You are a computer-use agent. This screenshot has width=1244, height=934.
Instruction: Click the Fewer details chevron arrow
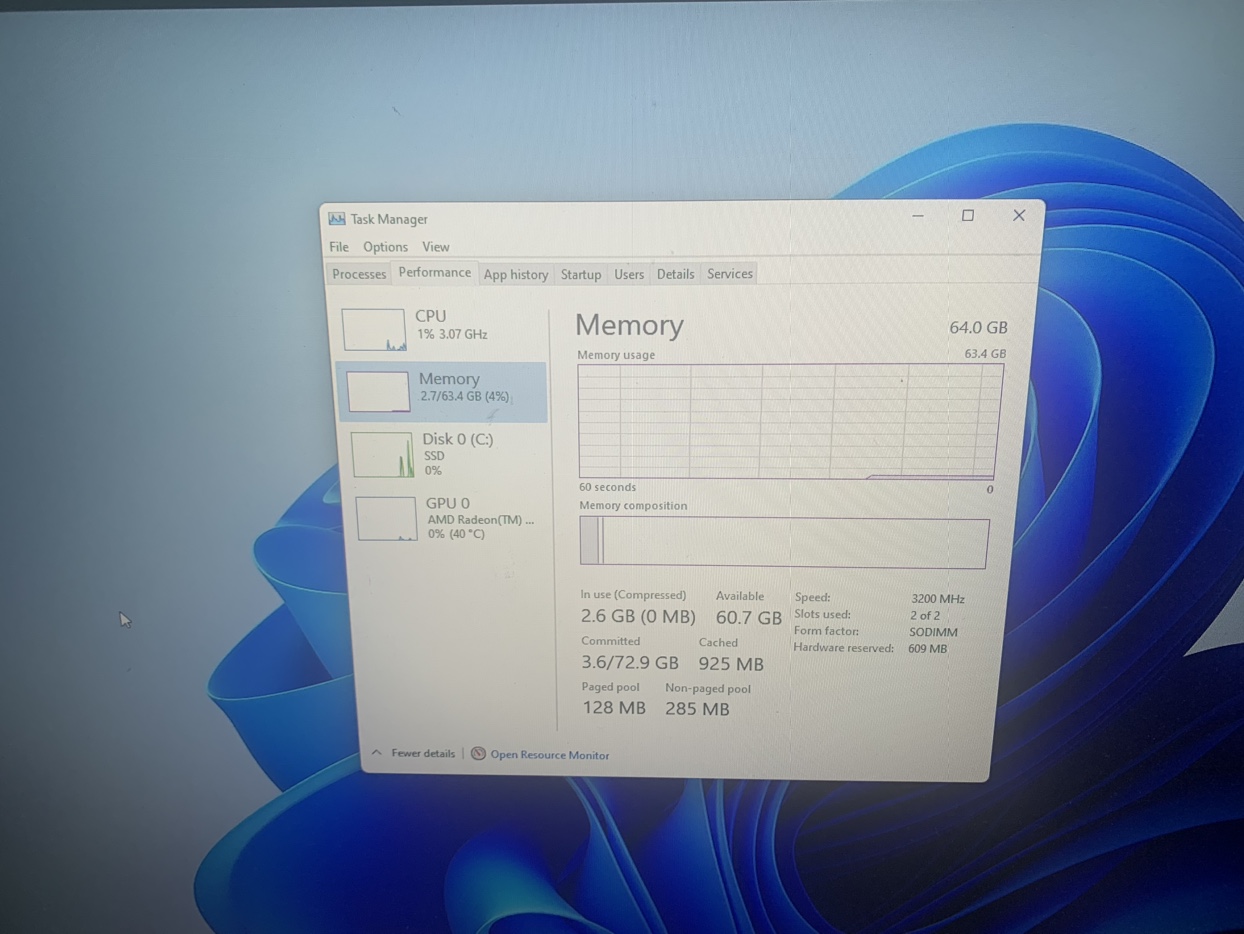click(376, 753)
